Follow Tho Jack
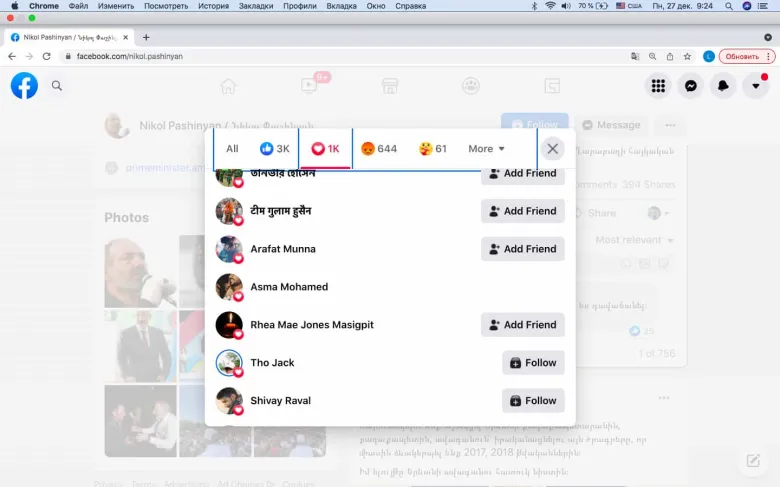780x487 pixels. click(x=533, y=363)
